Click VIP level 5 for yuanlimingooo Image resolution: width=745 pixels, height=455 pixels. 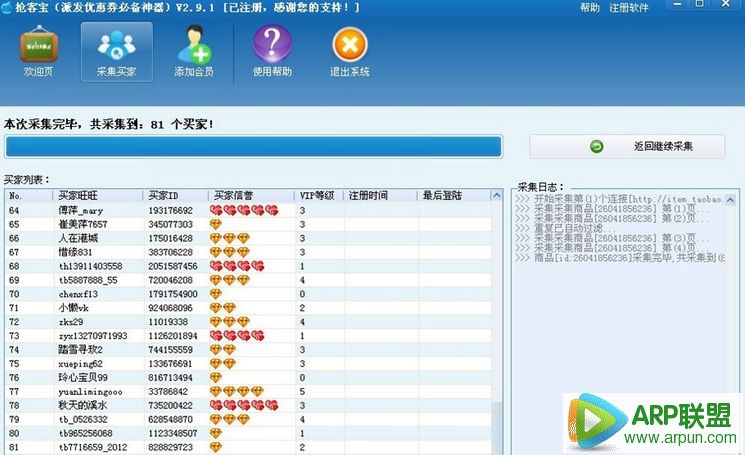pos(302,392)
